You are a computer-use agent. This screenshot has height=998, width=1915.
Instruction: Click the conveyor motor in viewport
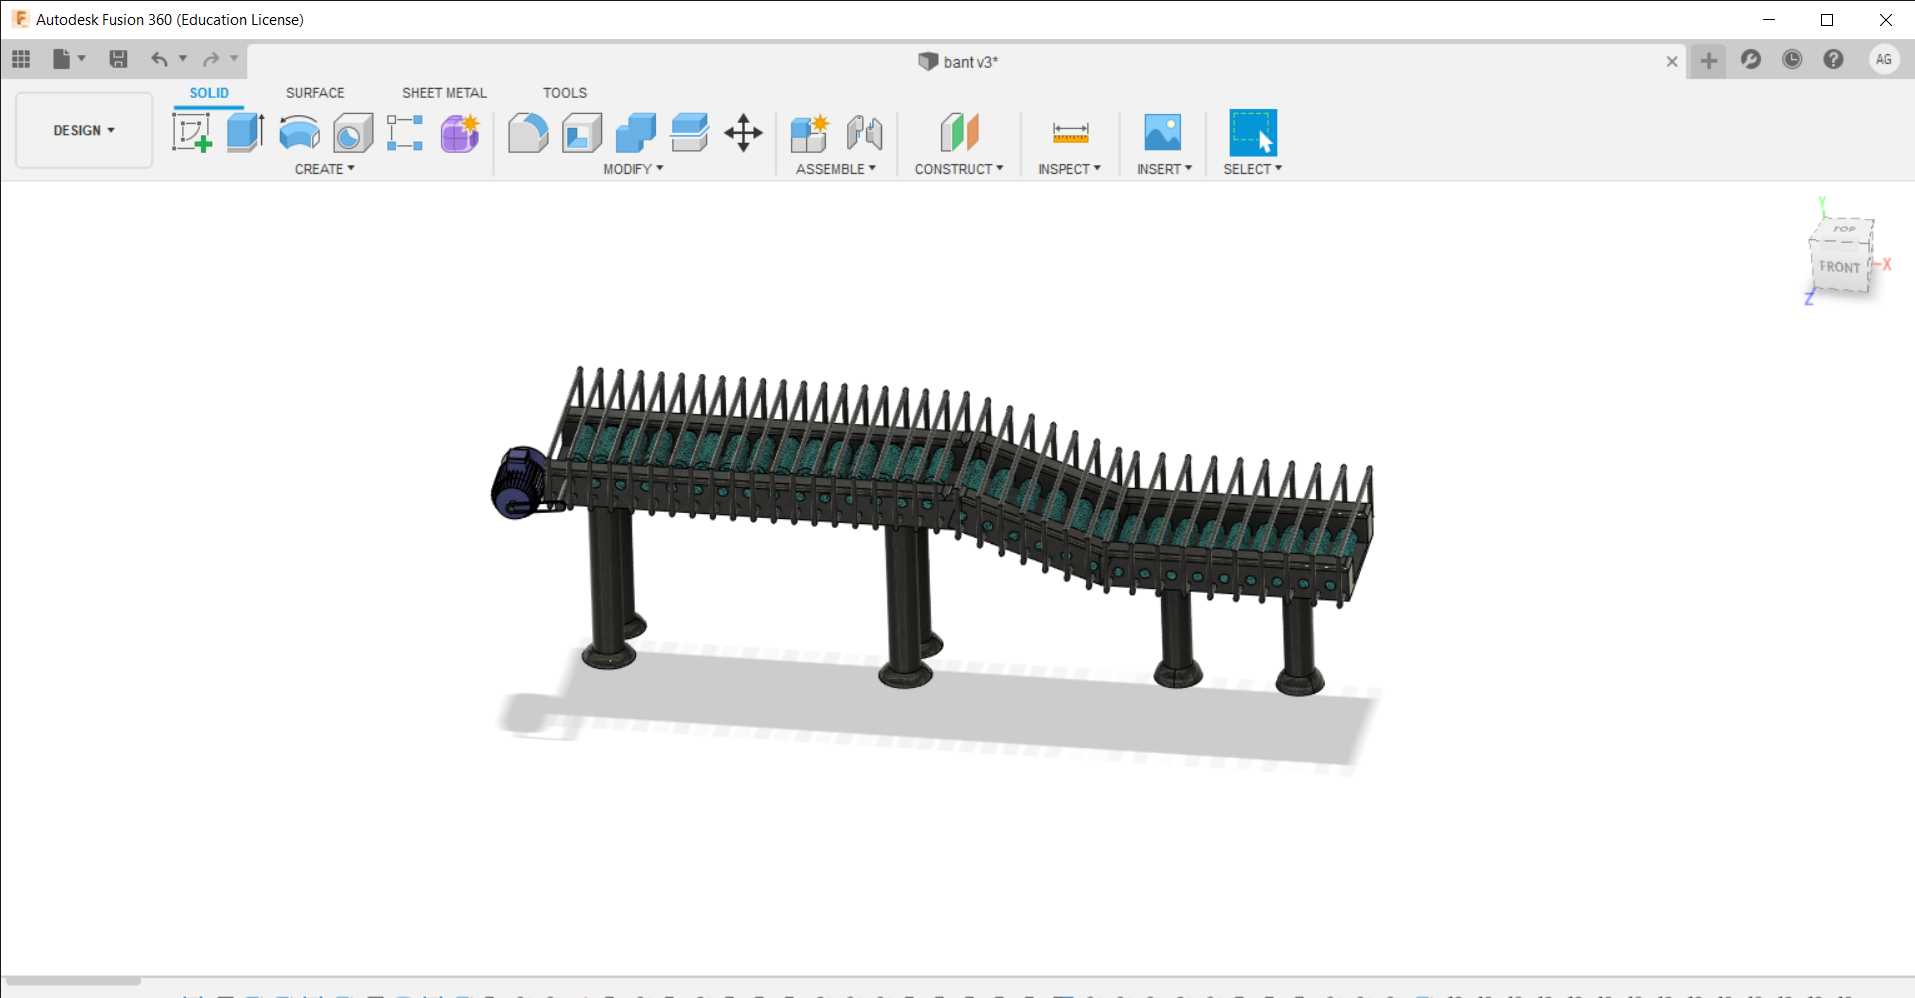point(520,482)
